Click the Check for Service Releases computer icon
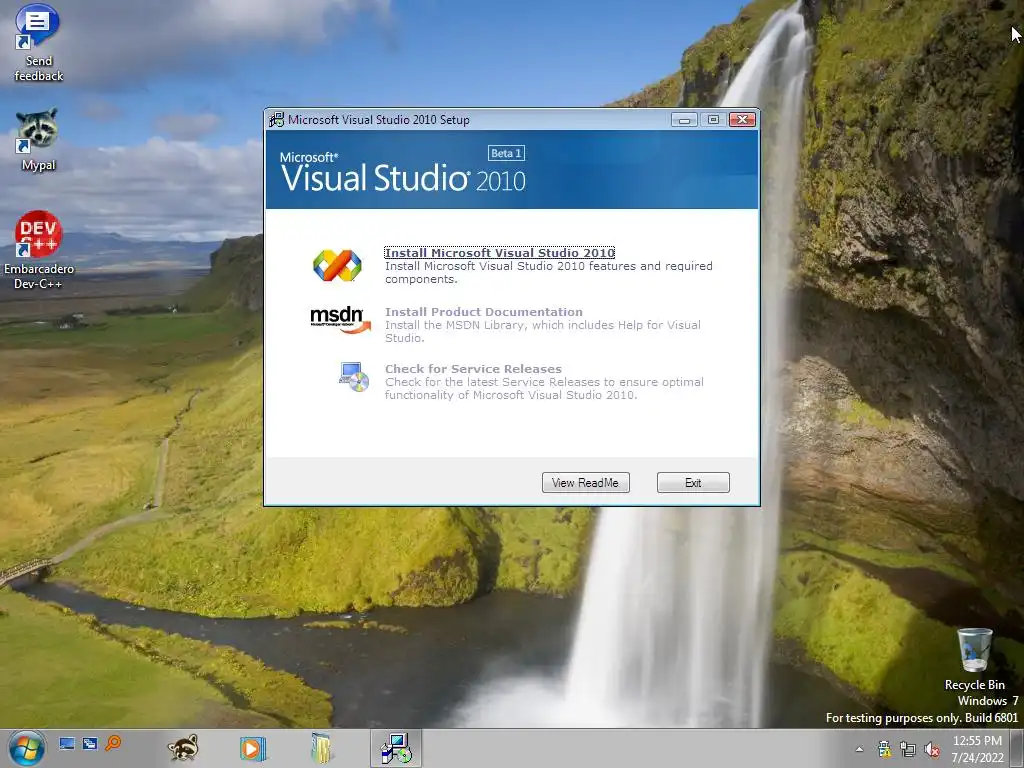 (x=354, y=377)
